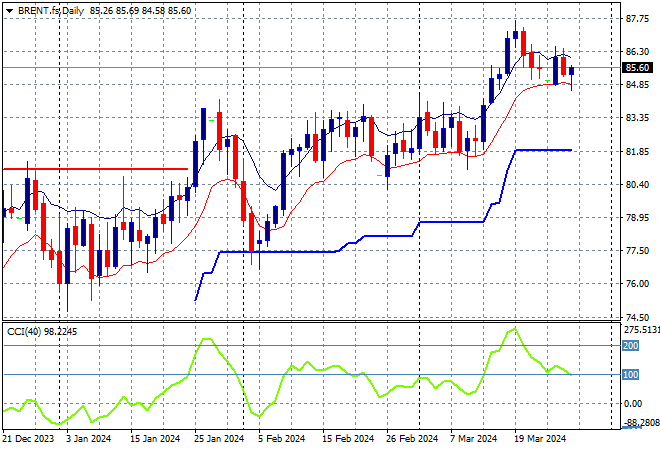
Task: Select the 87.75 price axis label
Action: [x=637, y=19]
